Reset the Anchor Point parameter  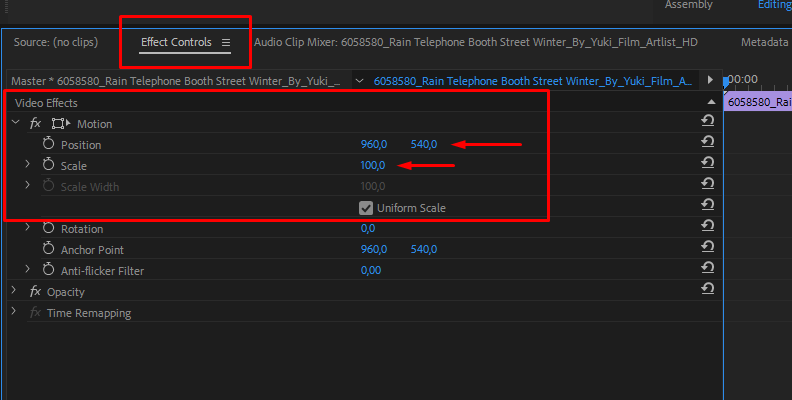pos(708,246)
